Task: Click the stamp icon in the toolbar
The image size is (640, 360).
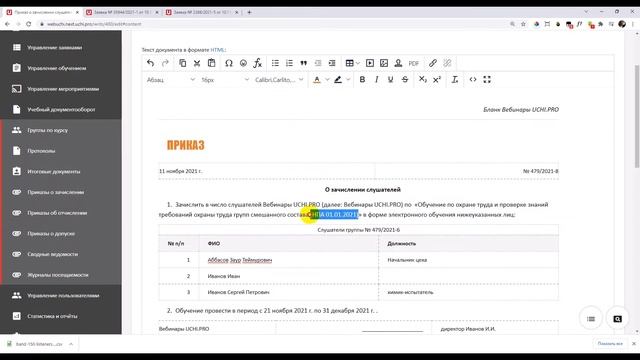Action: [x=398, y=63]
